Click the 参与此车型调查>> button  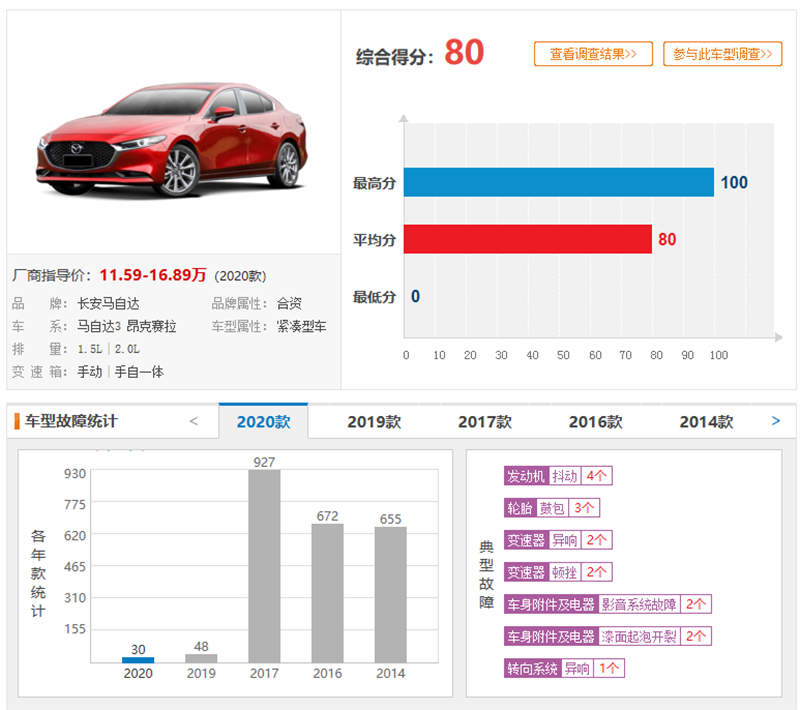722,54
